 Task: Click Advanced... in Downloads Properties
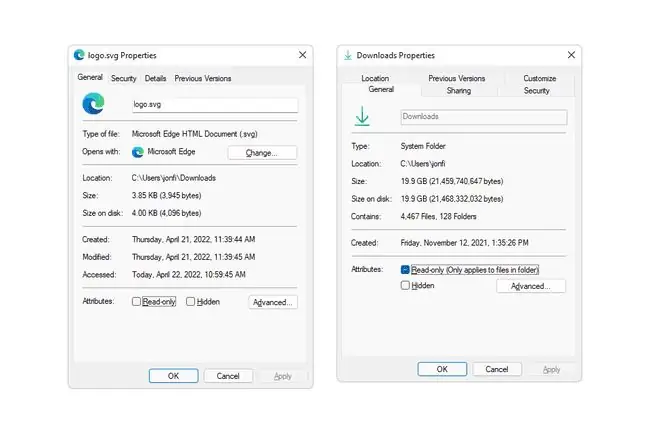531,286
